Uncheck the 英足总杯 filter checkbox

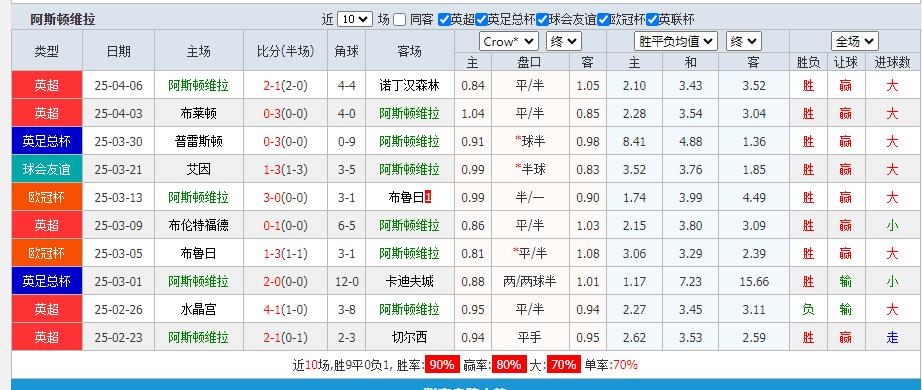click(481, 19)
